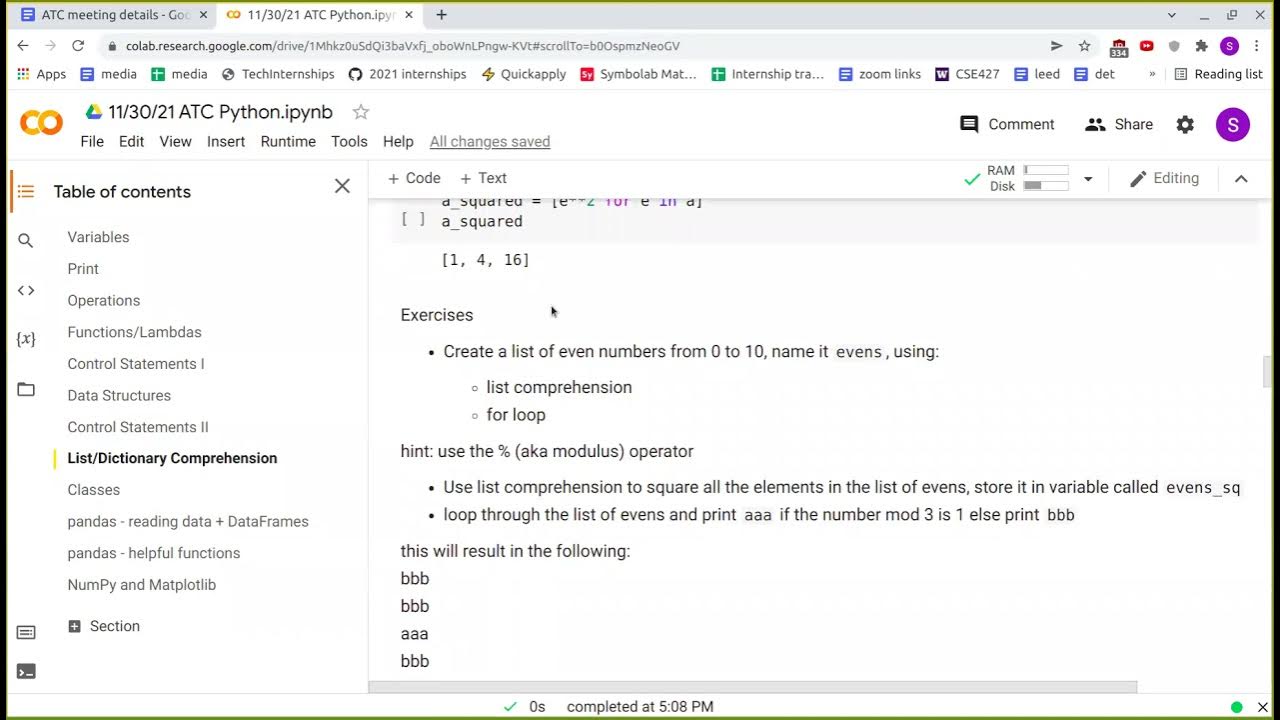
Task: Go to NumPy and Matplotlib section
Action: click(142, 585)
